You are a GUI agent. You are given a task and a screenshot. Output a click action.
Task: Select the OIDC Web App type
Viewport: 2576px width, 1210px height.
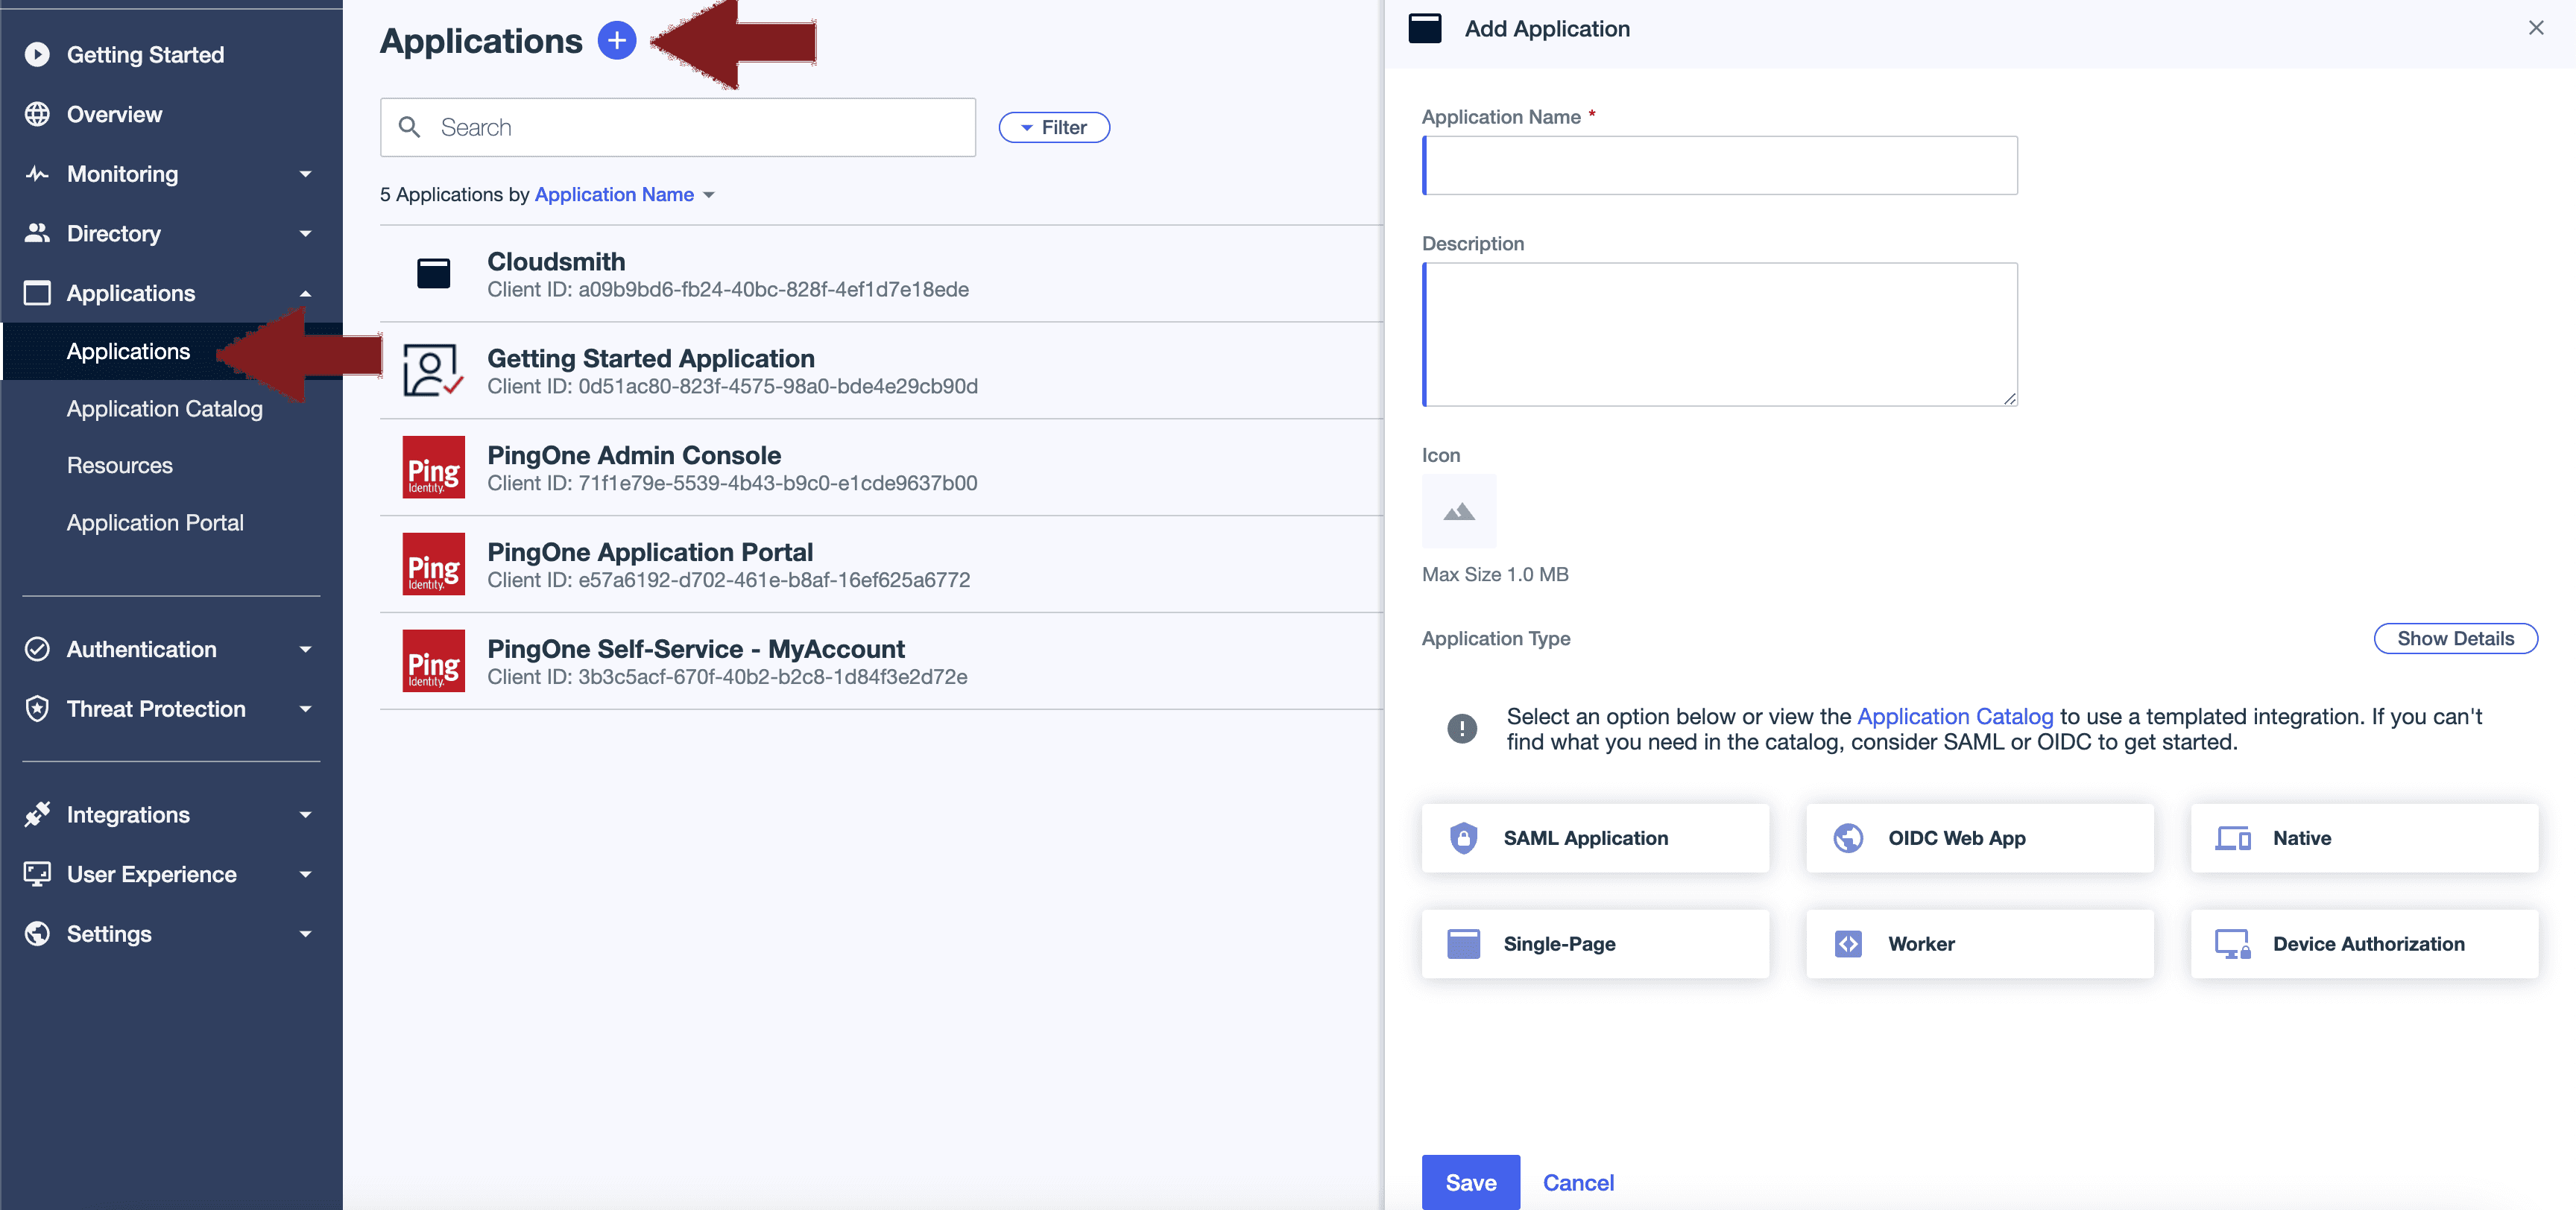pos(1978,838)
